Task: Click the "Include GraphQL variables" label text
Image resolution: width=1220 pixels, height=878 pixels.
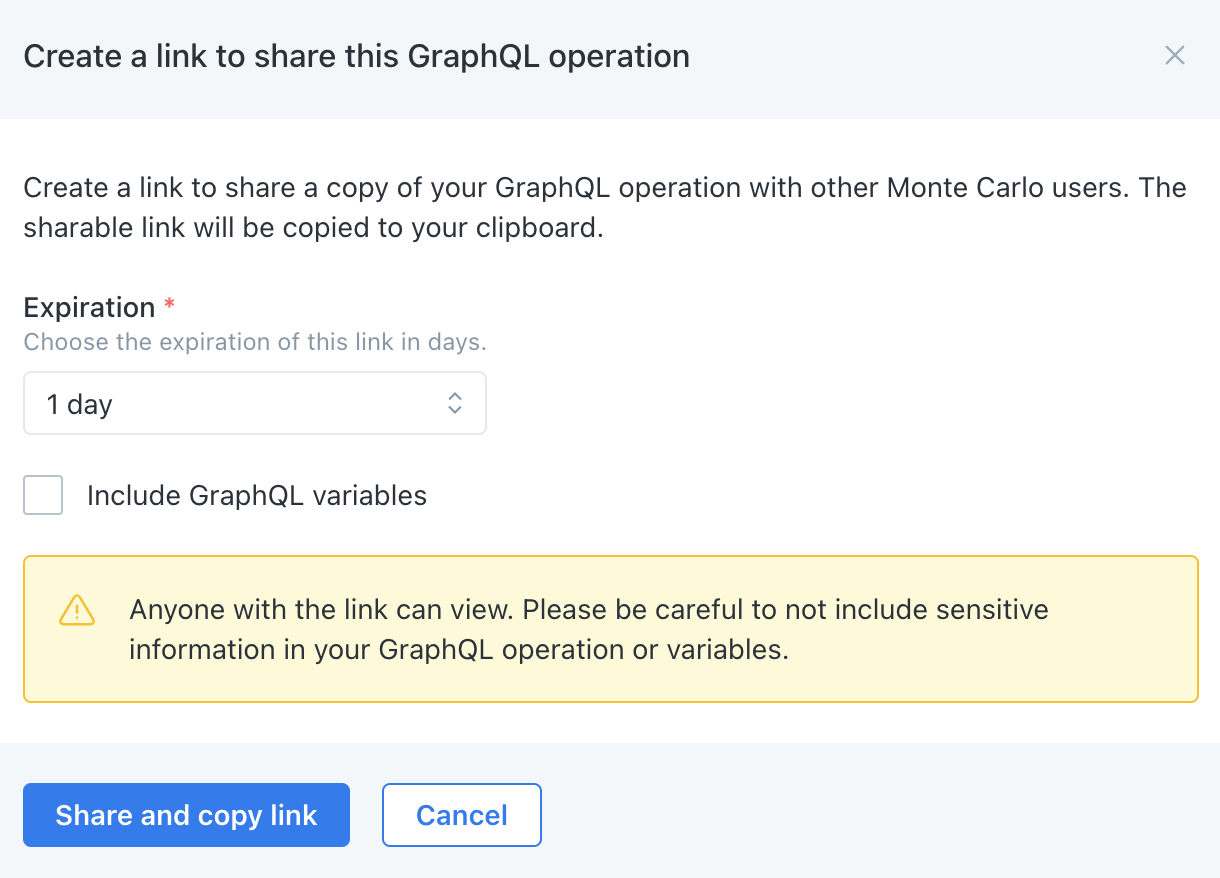Action: point(257,495)
